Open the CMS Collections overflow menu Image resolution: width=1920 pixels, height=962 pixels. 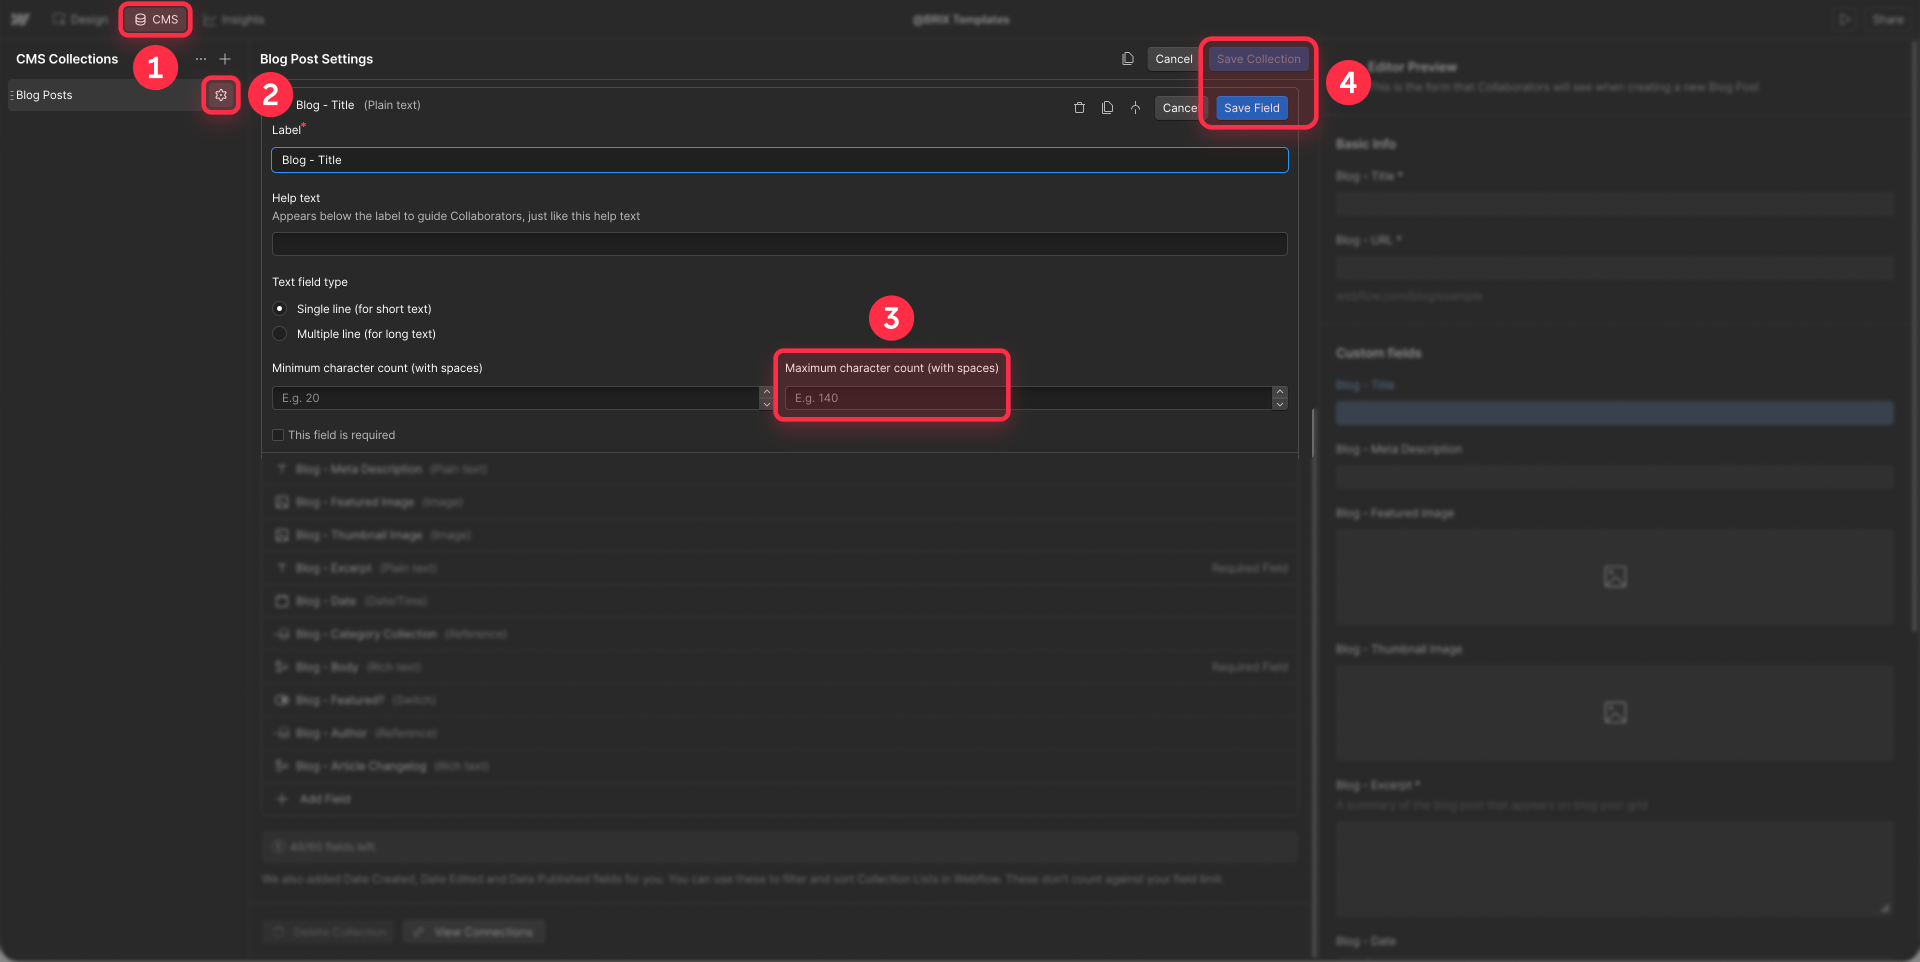click(x=200, y=59)
